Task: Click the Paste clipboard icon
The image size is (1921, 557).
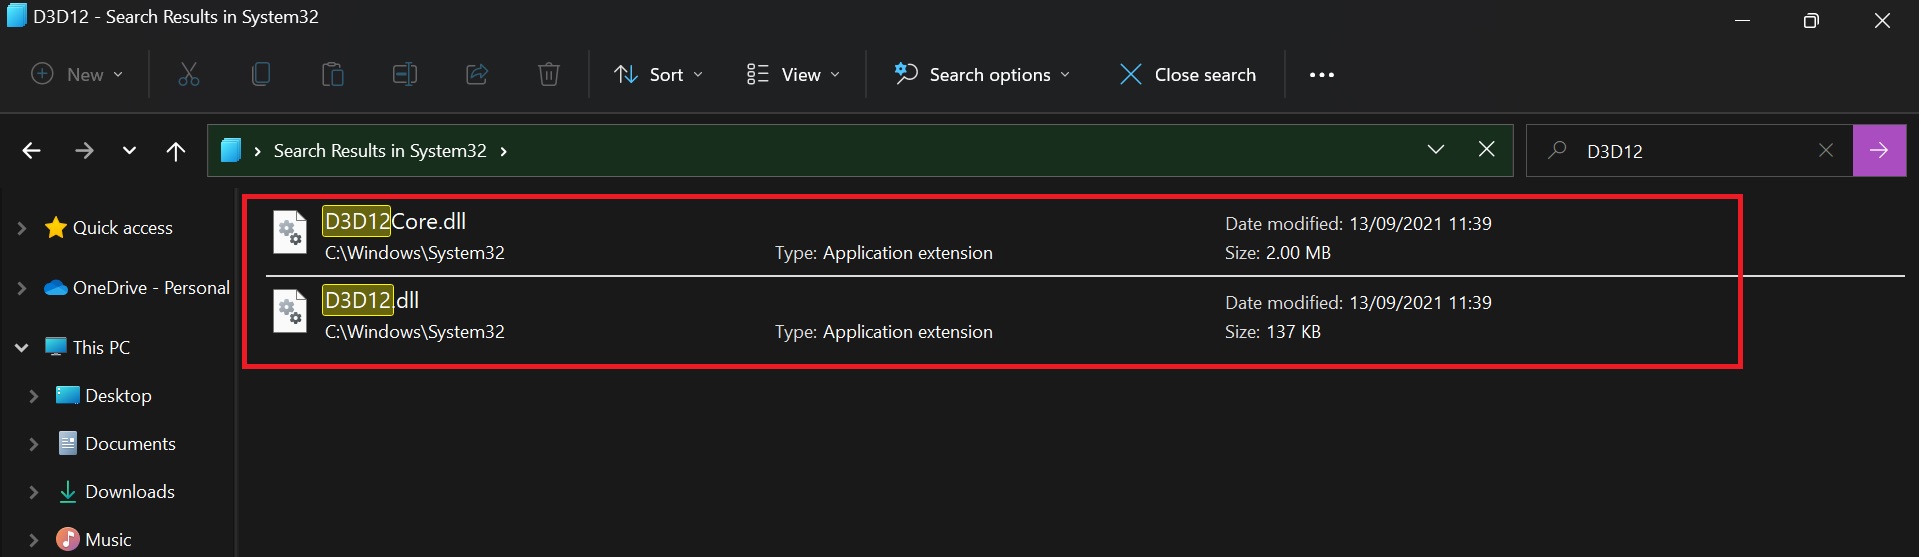Action: pos(333,74)
